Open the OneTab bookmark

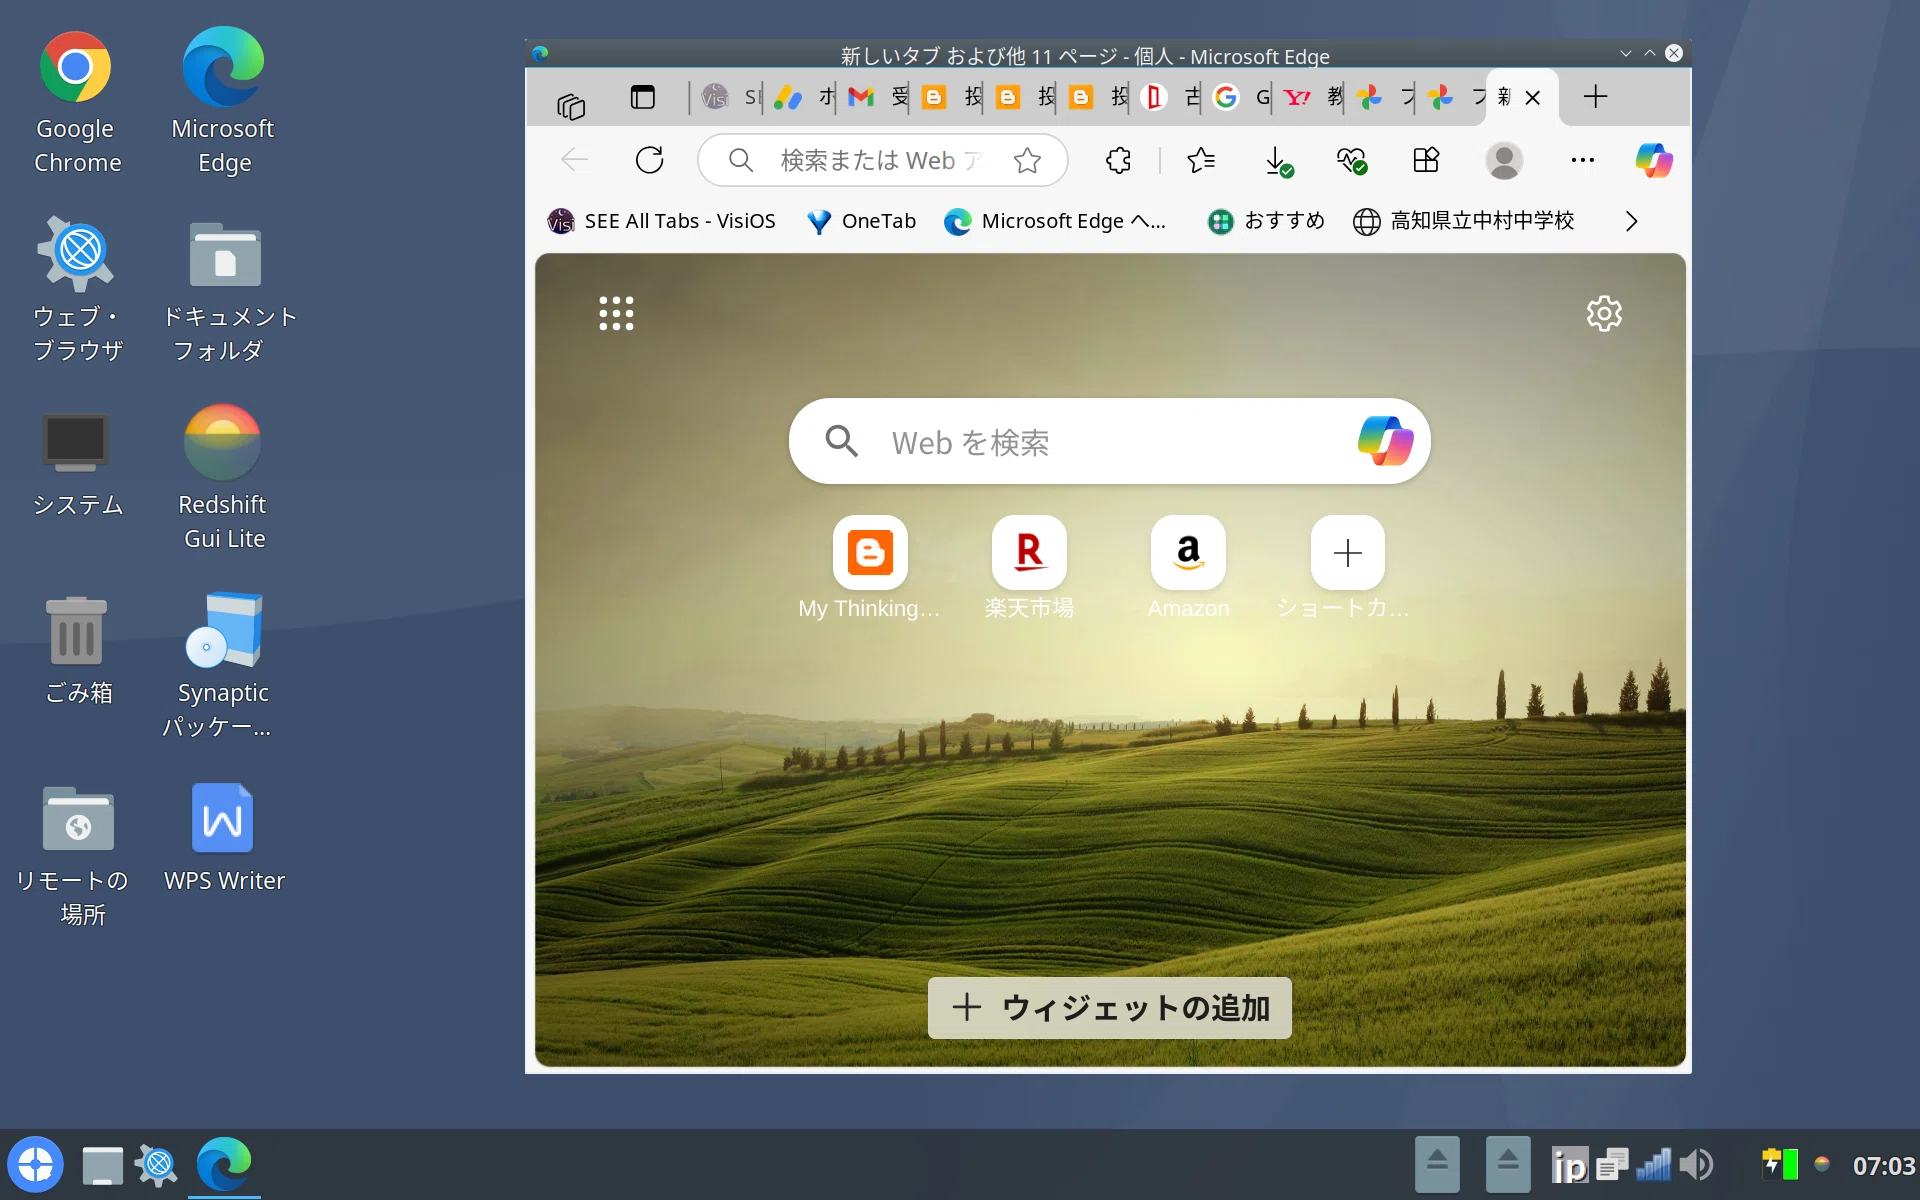pos(861,221)
